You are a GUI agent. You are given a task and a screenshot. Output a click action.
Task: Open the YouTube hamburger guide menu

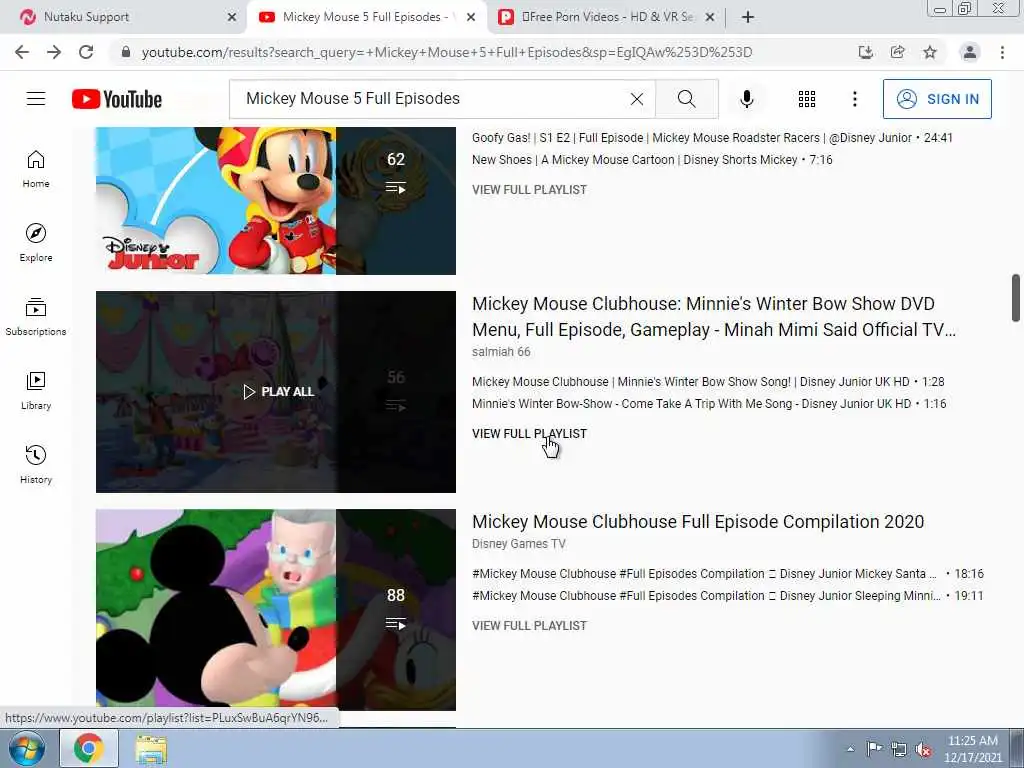36,99
